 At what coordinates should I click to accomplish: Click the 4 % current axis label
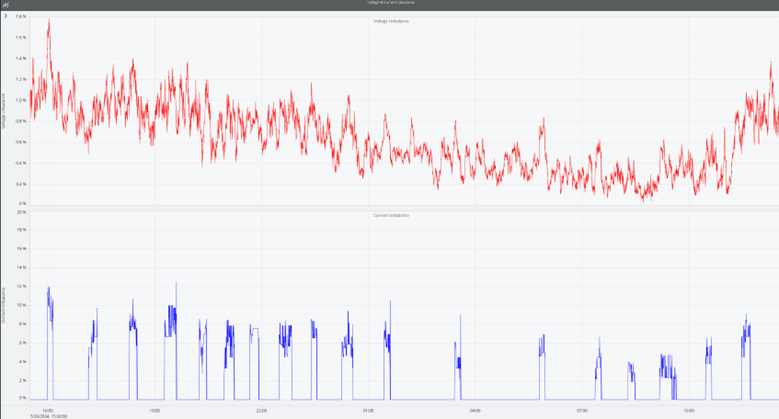(22, 362)
